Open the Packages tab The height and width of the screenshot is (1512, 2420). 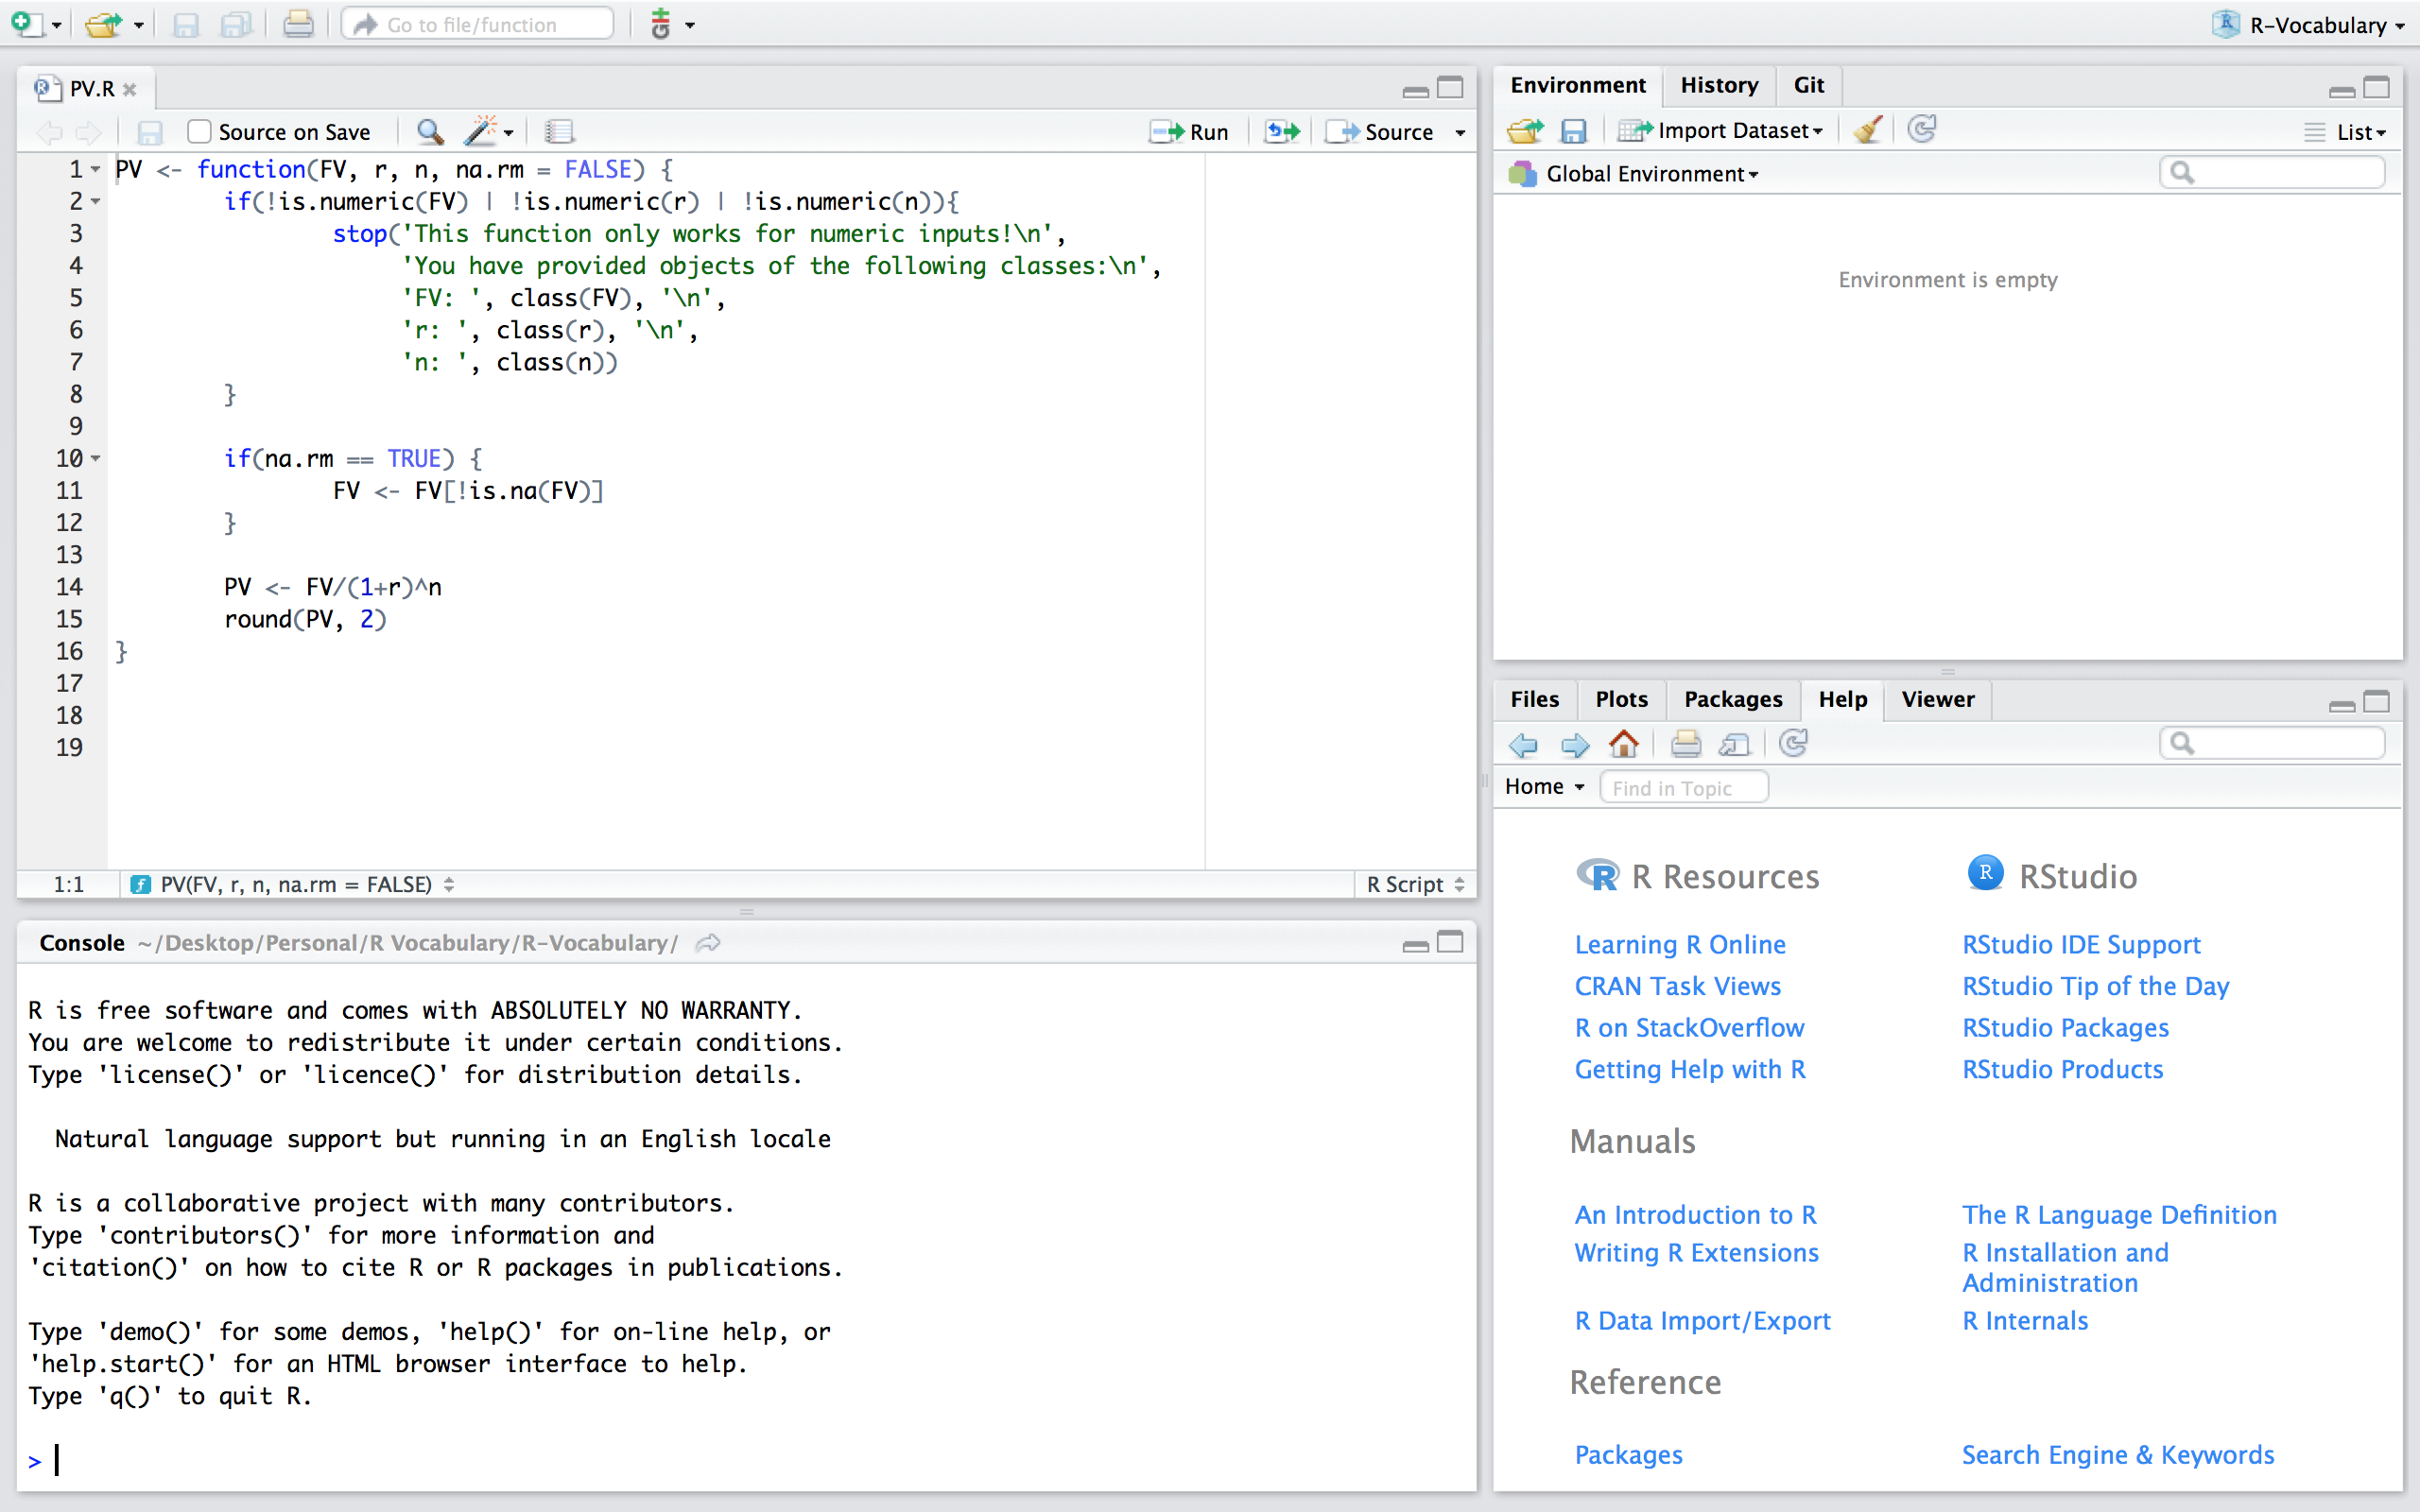click(x=1733, y=699)
